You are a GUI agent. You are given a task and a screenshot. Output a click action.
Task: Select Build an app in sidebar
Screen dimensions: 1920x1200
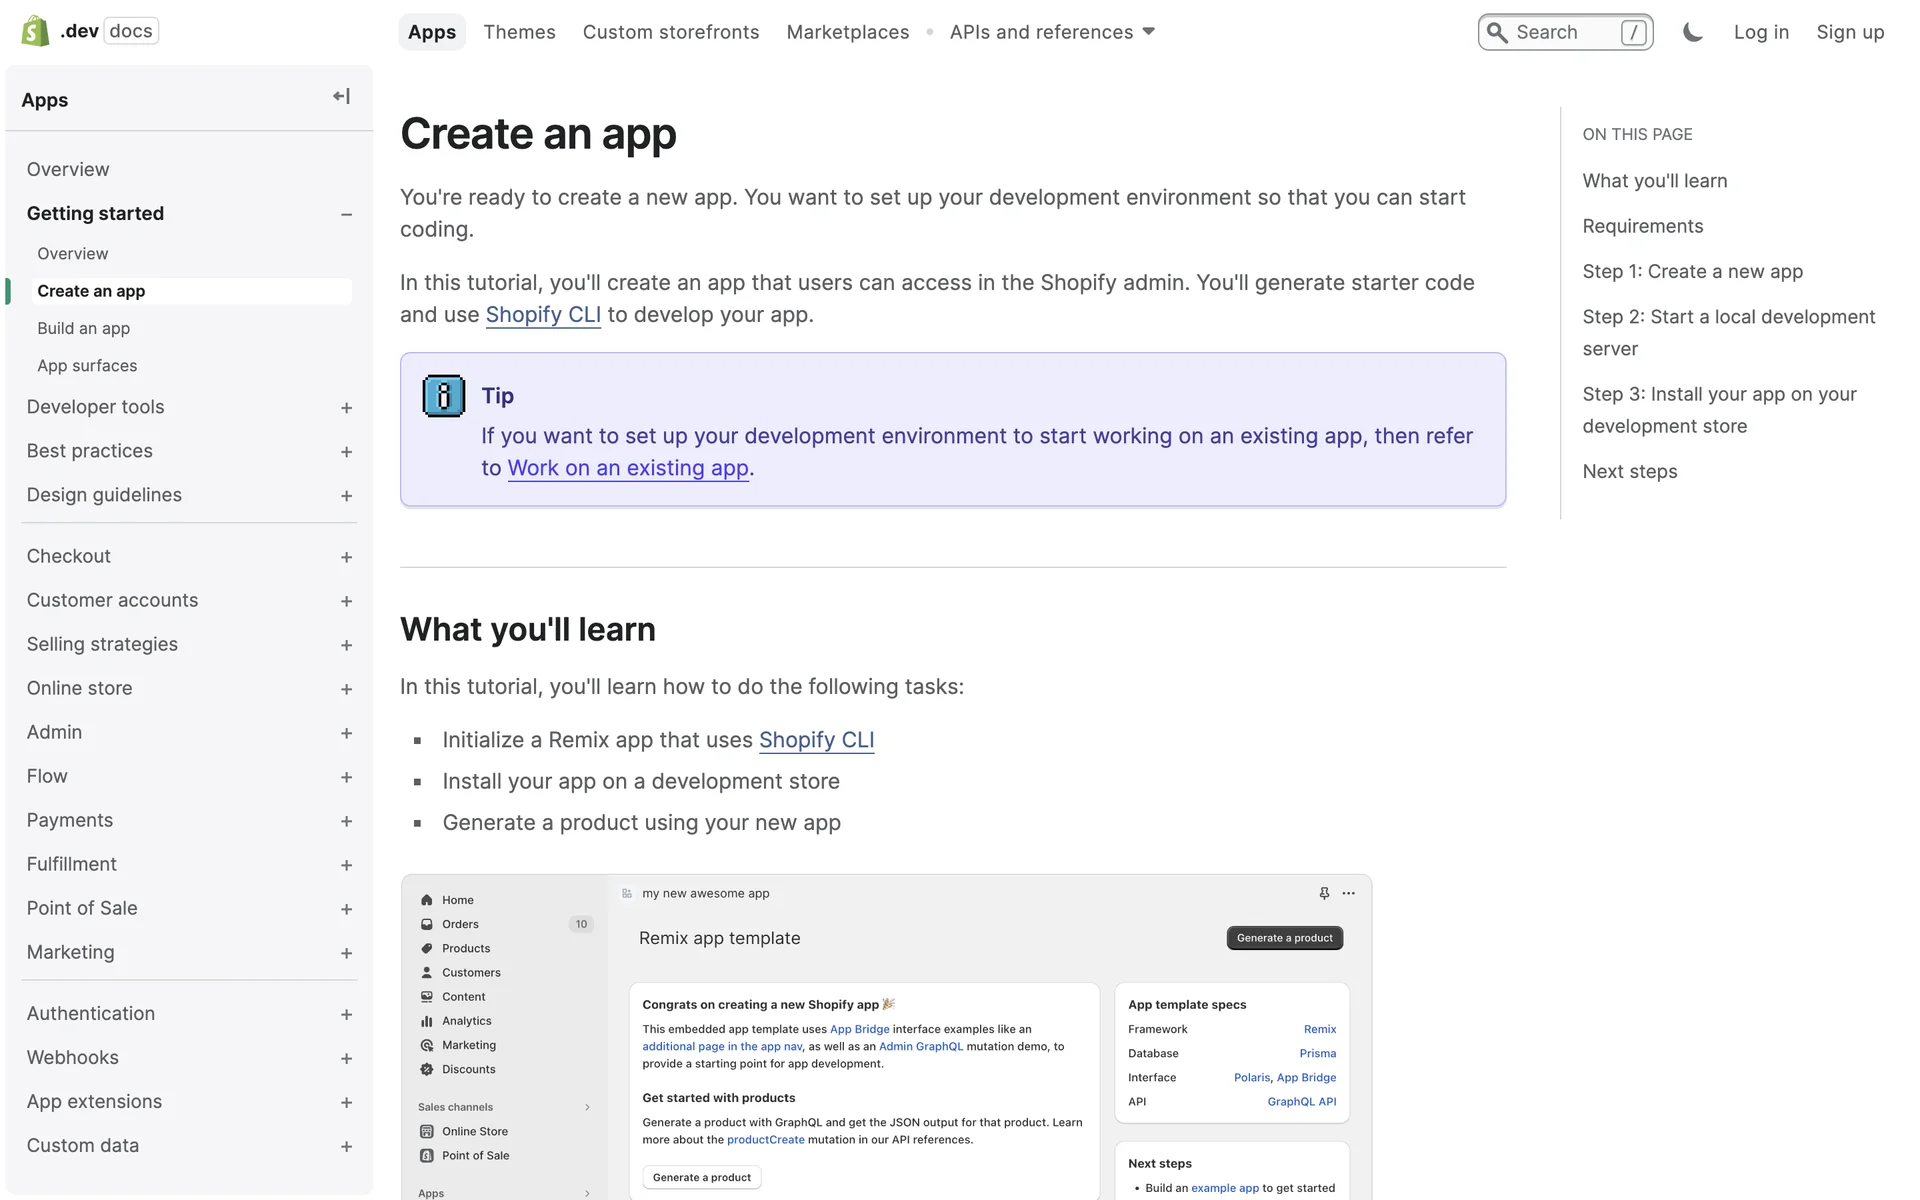tap(84, 328)
